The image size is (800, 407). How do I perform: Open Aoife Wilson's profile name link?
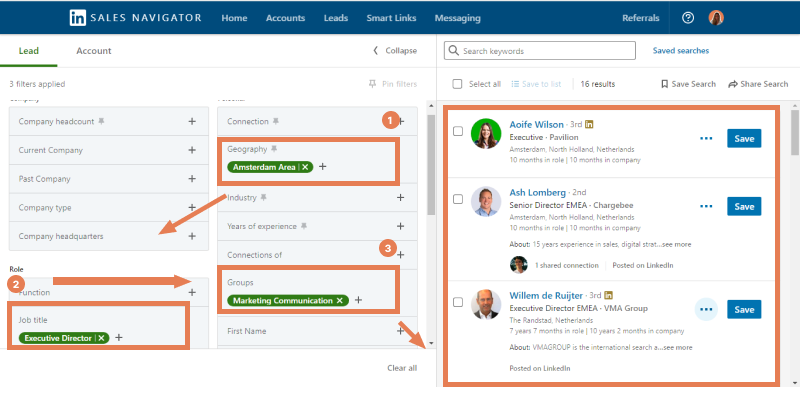[x=536, y=124]
